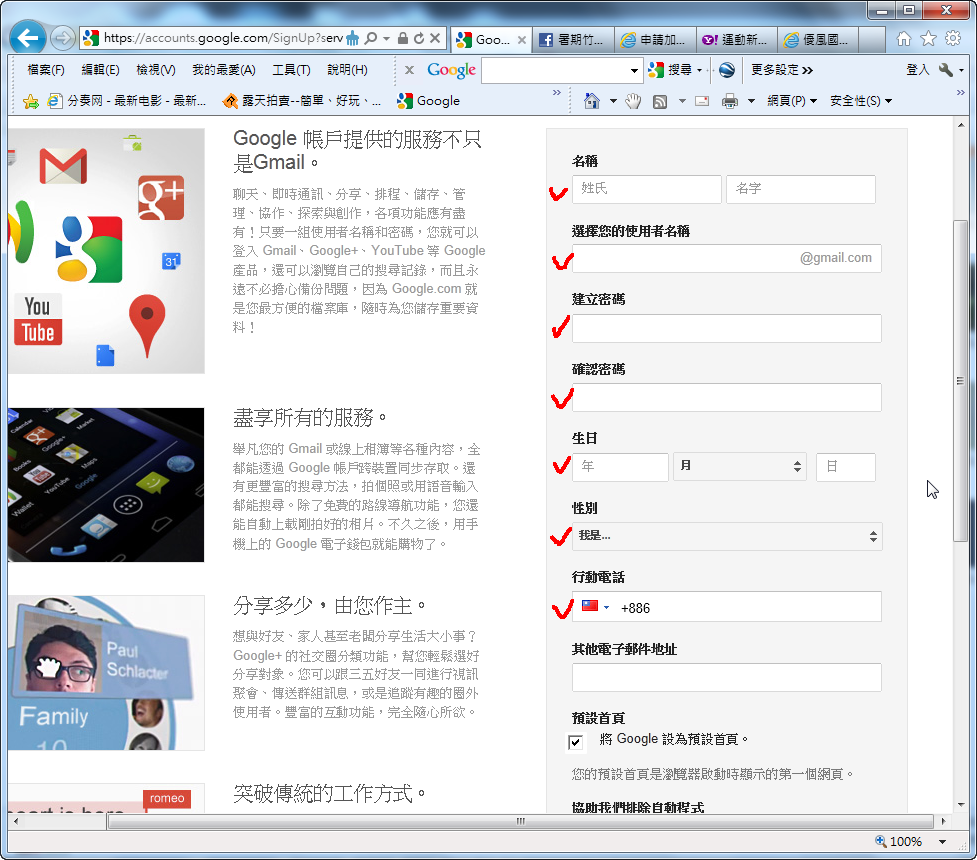This screenshot has width=977, height=860.
Task: Click the Google services icons thumbnail image
Action: (x=107, y=251)
